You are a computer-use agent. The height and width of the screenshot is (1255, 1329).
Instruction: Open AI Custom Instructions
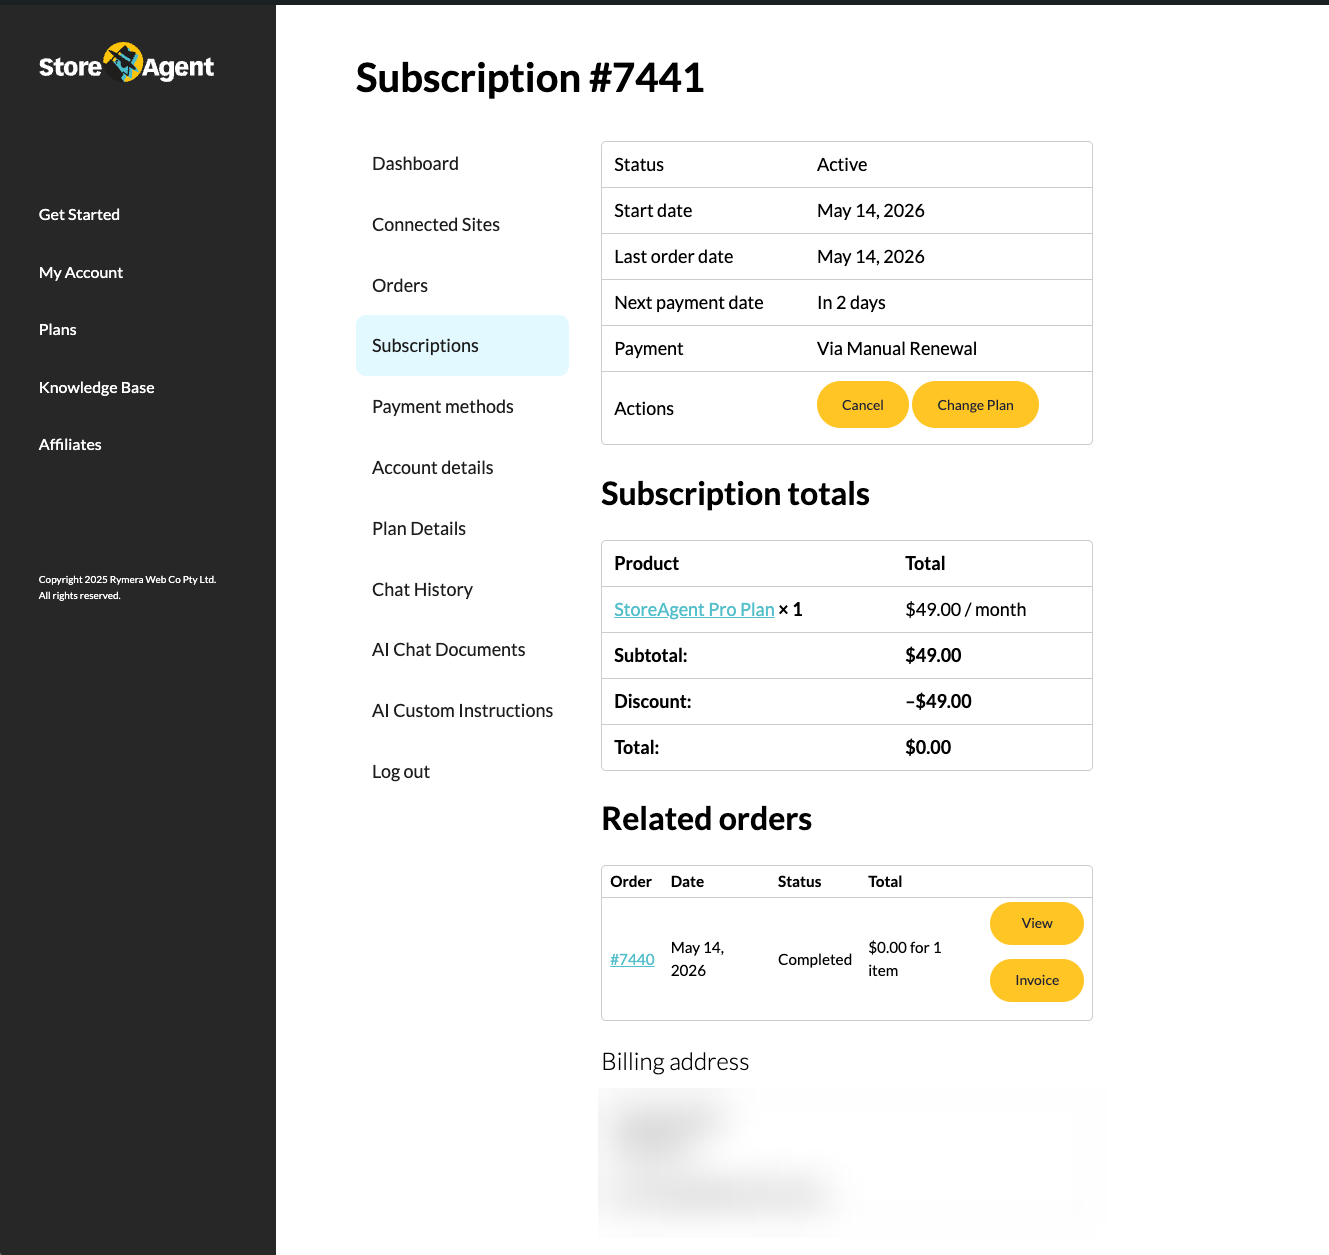tap(462, 710)
